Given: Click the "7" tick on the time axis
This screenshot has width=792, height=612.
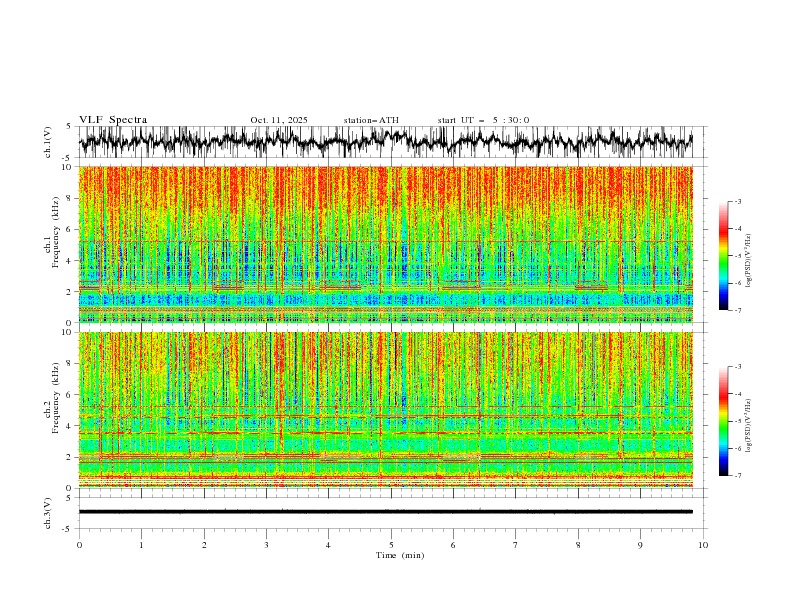Looking at the screenshot, I should 515,545.
